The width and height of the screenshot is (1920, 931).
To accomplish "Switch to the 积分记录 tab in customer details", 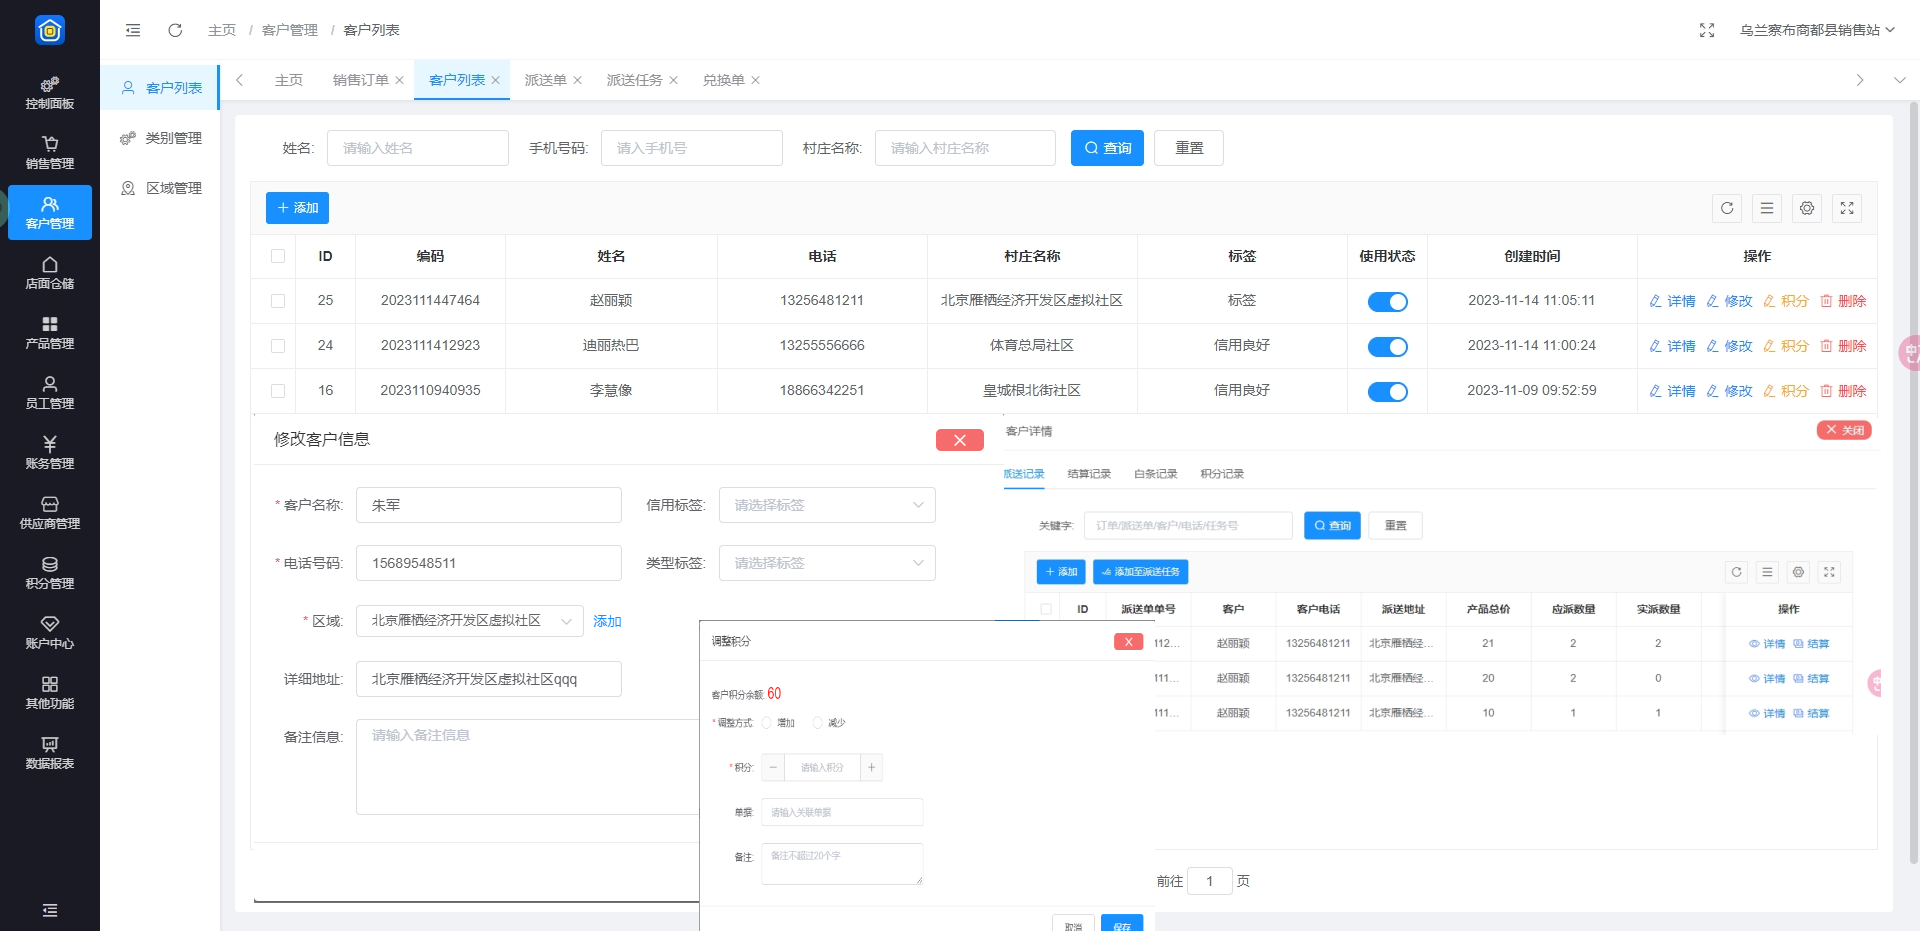I will (1221, 474).
